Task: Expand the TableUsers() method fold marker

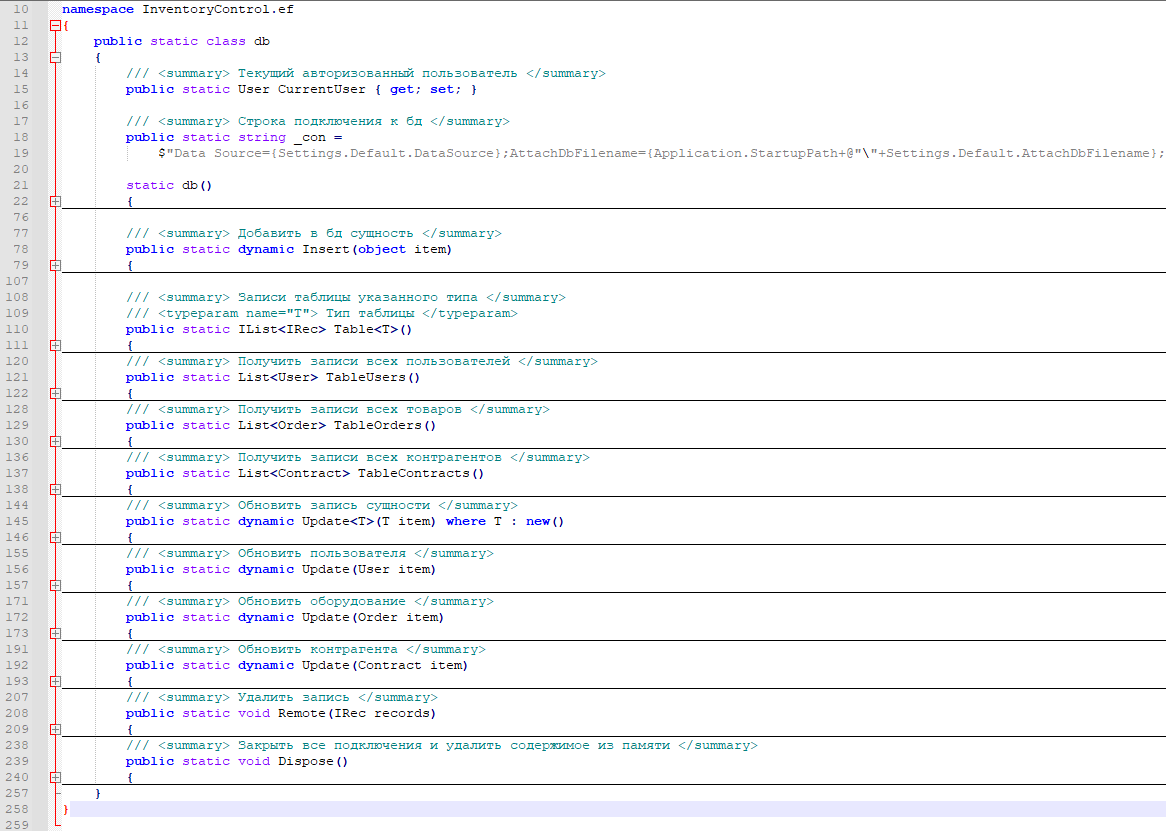Action: tap(55, 394)
